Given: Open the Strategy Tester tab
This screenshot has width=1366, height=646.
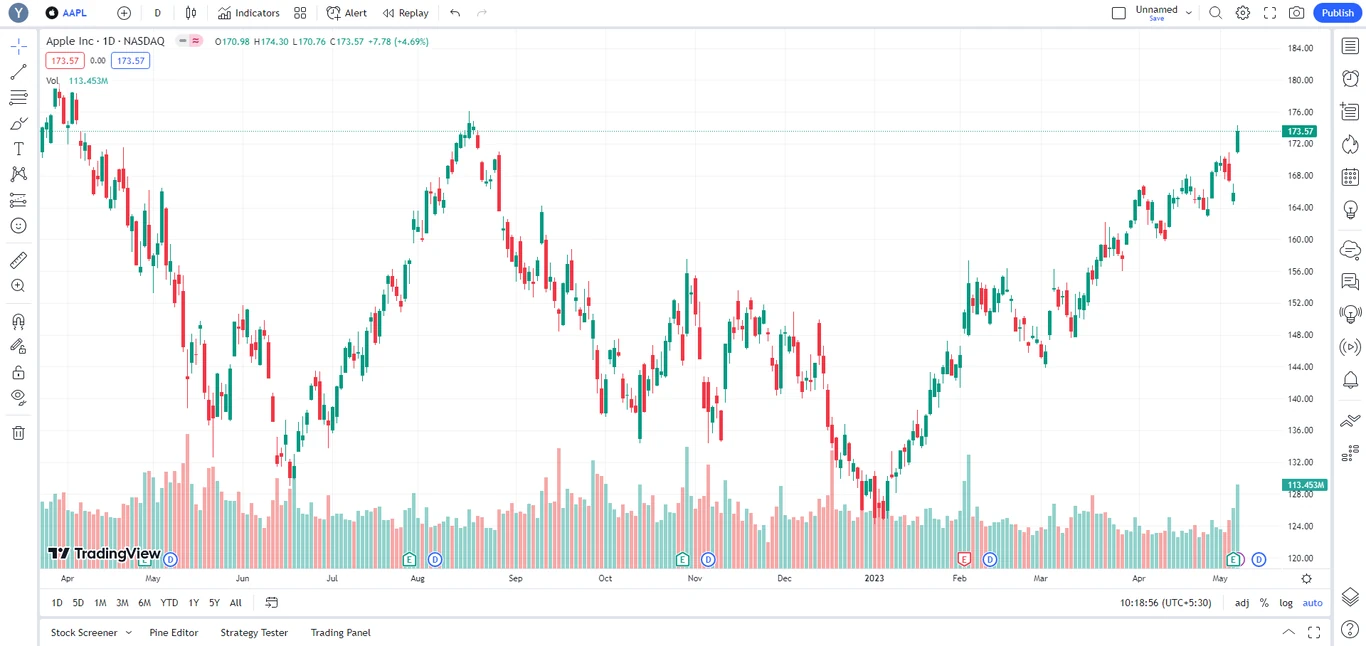Looking at the screenshot, I should (x=254, y=633).
